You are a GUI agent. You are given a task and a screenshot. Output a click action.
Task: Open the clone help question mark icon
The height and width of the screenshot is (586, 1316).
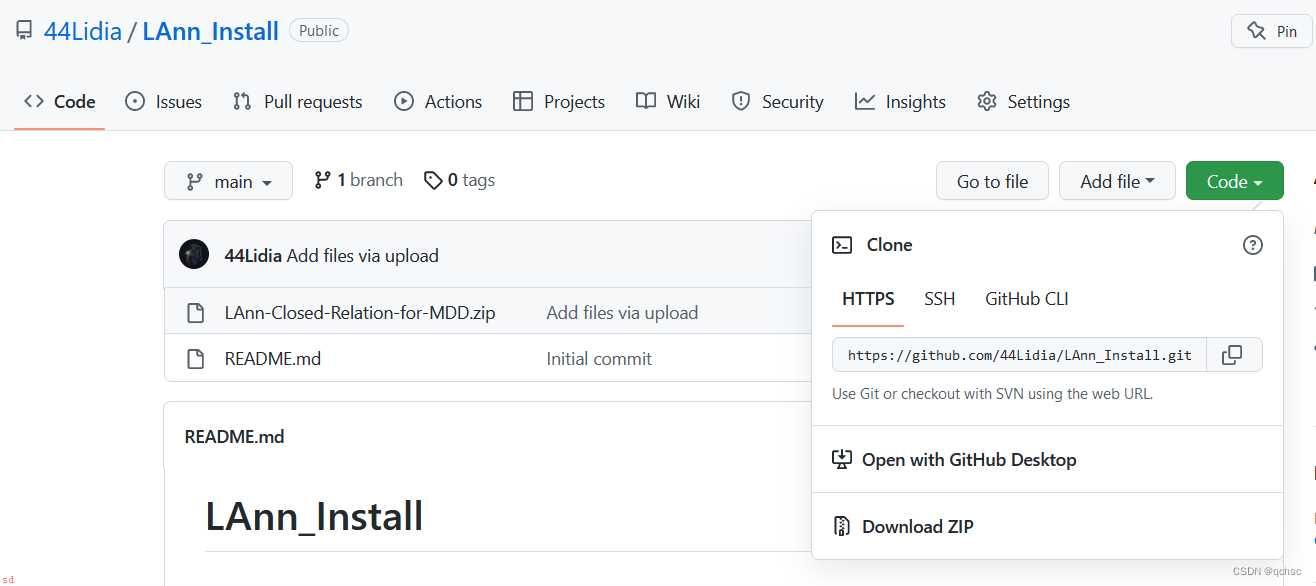[1252, 245]
